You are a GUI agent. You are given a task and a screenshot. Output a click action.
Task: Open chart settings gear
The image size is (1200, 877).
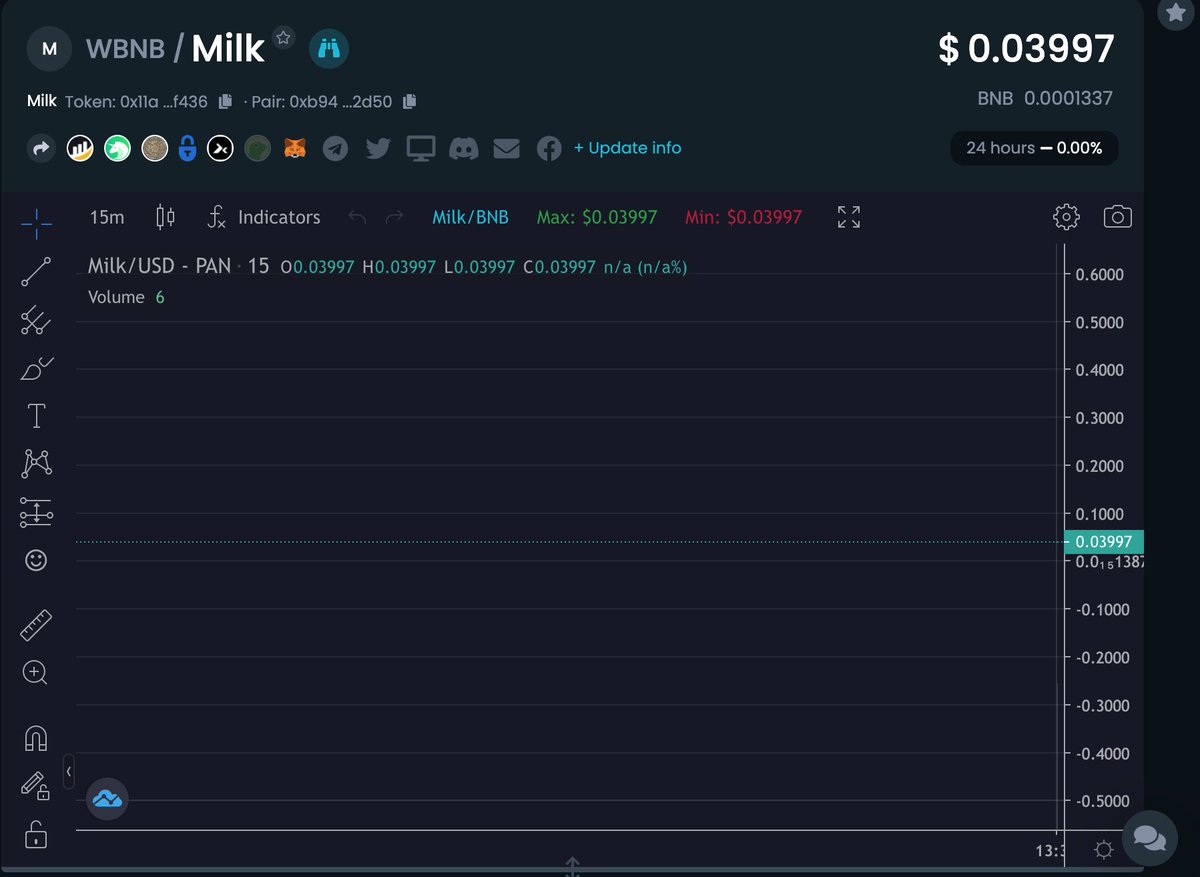1066,216
